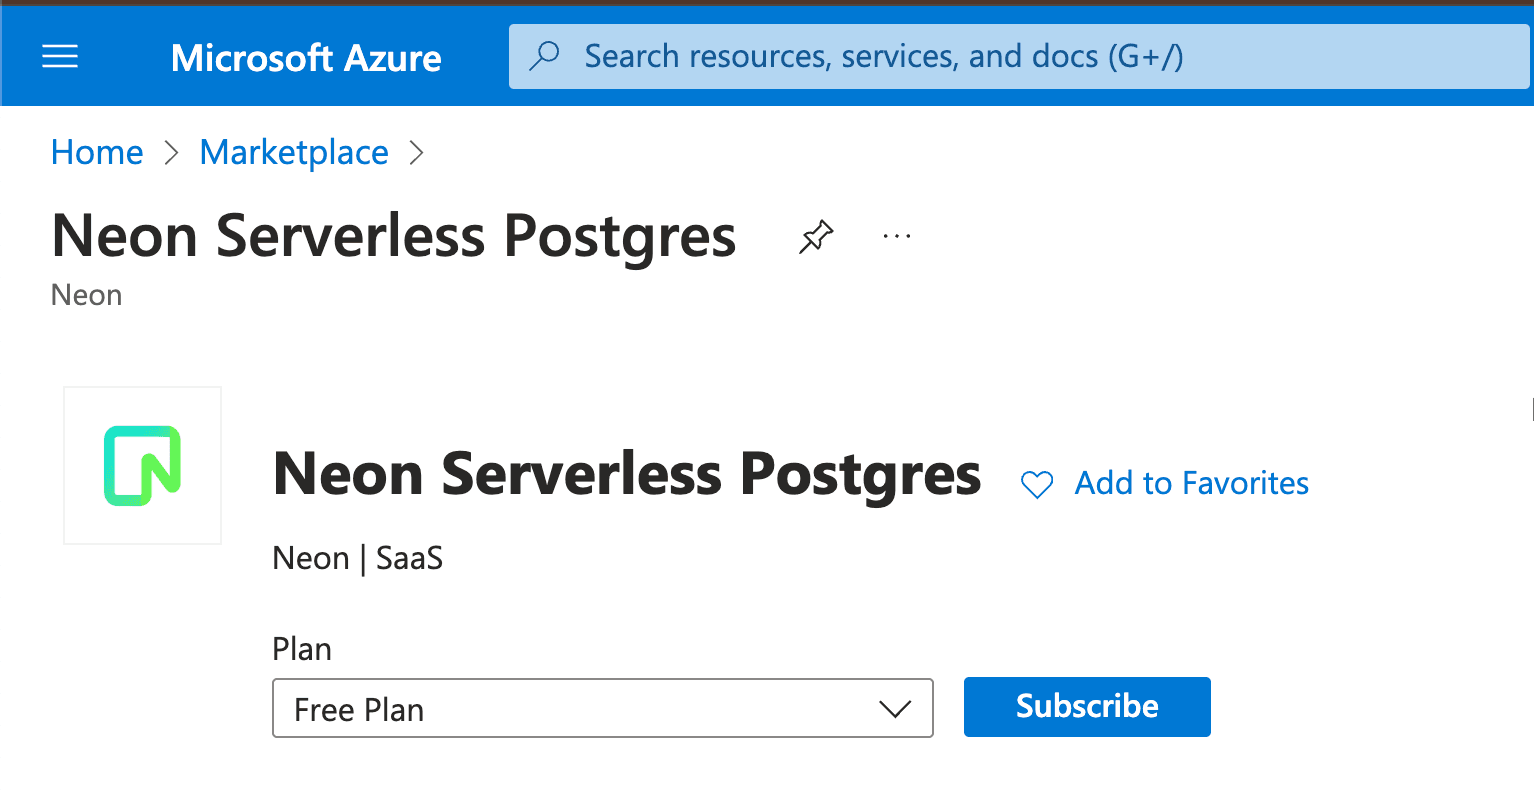Expand the plan options list
Screen dimensions: 1534x806
point(602,708)
